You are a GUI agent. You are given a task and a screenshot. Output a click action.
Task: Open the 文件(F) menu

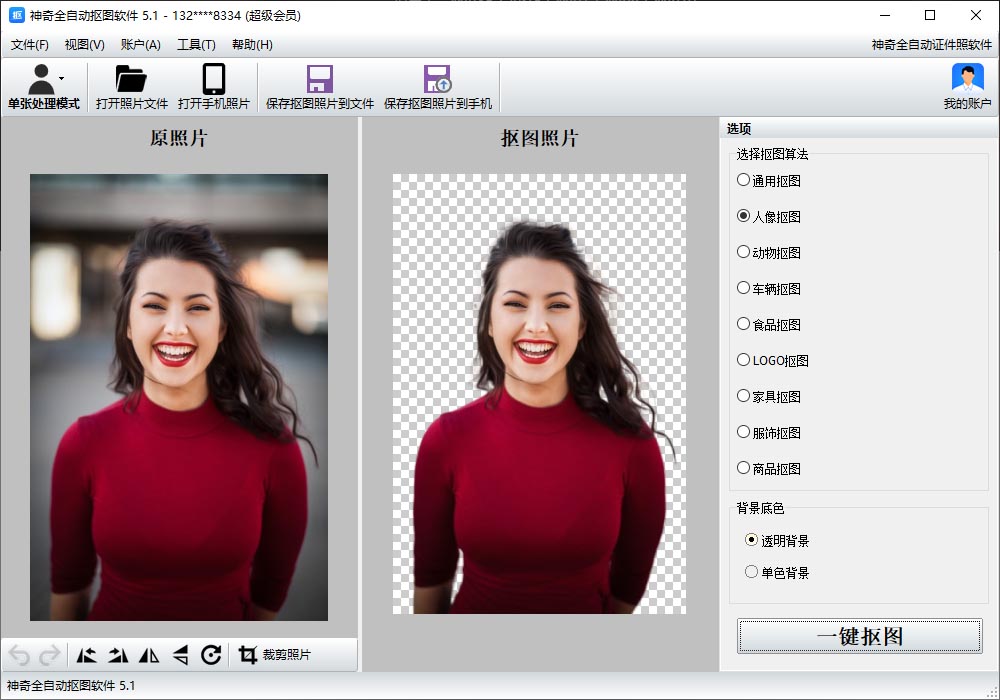click(x=30, y=45)
